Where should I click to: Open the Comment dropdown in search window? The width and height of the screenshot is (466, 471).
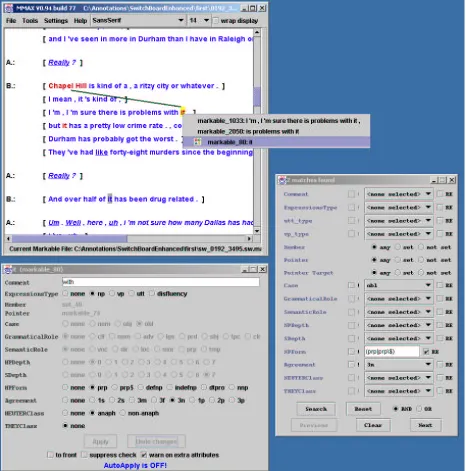(399, 194)
